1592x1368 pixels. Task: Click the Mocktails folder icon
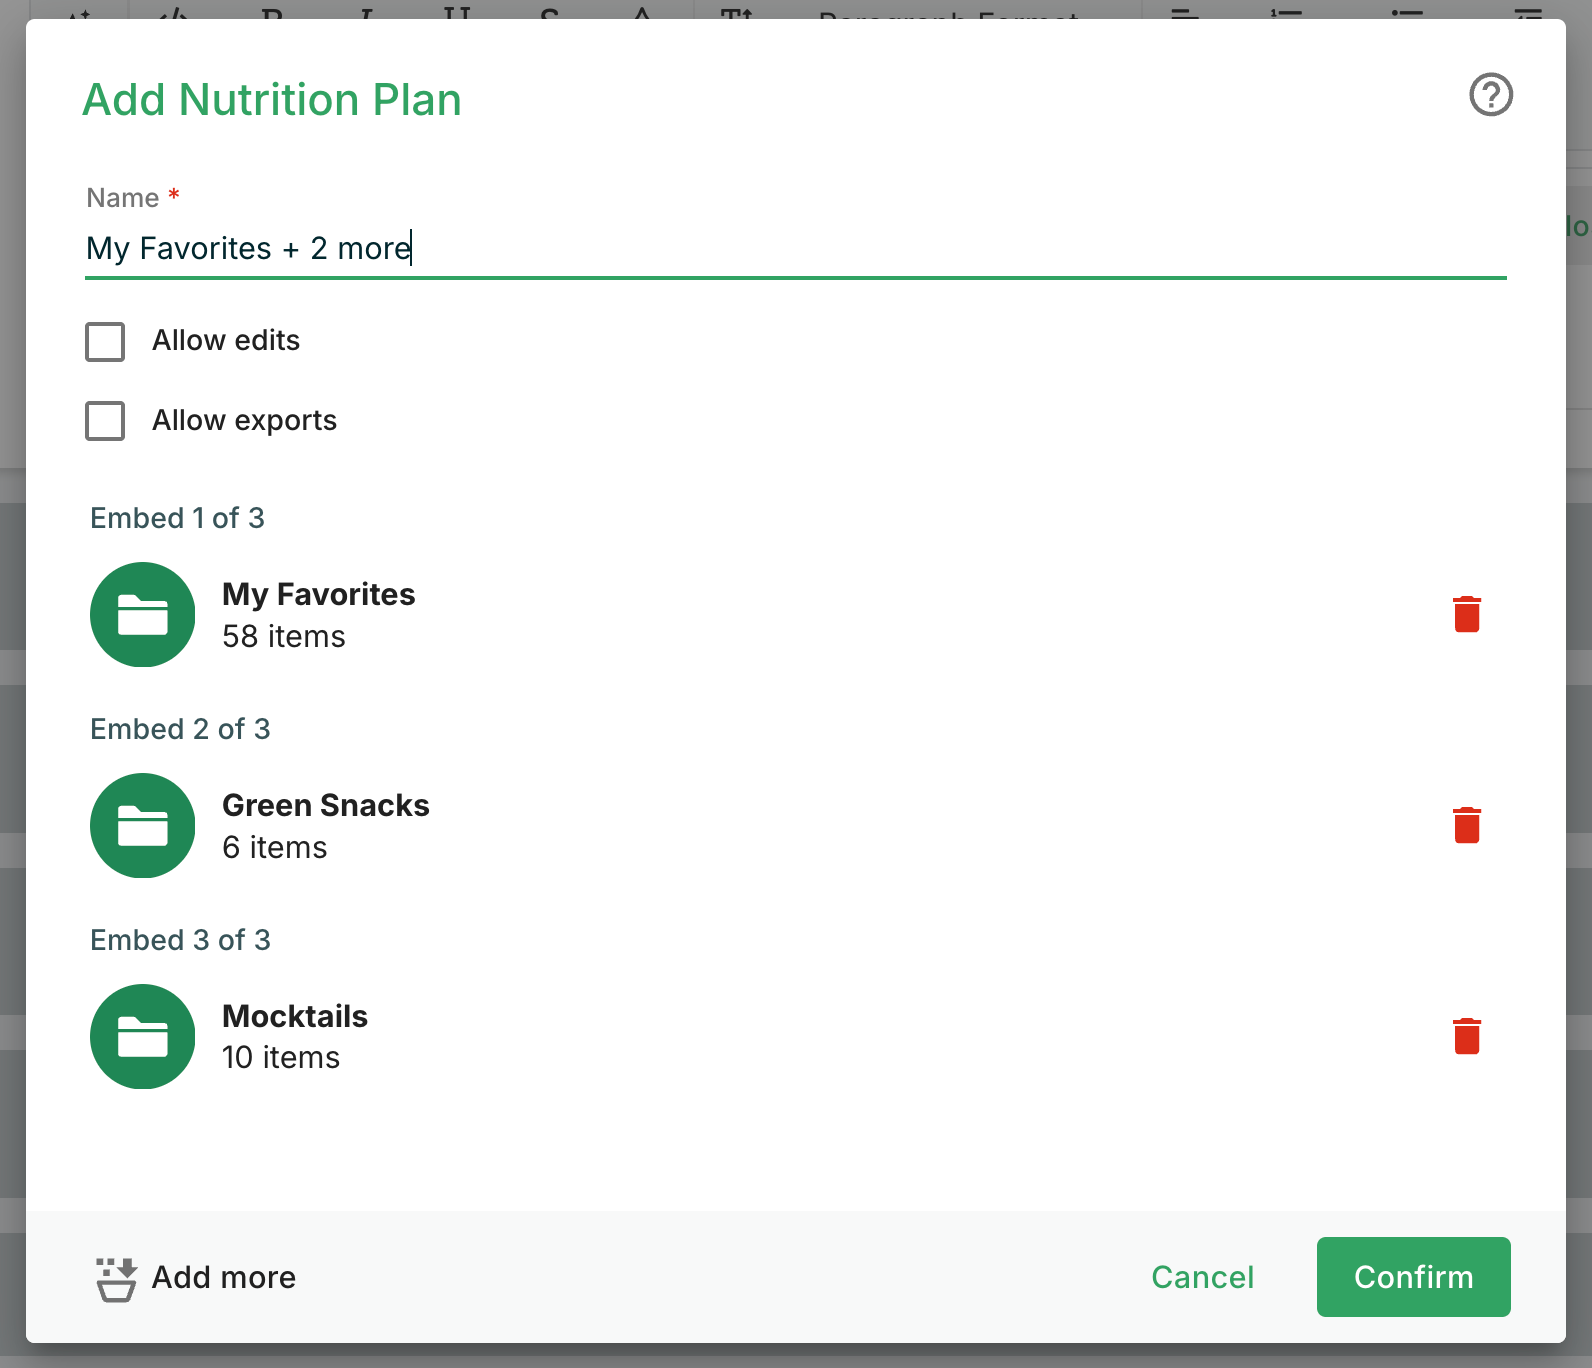click(x=143, y=1036)
